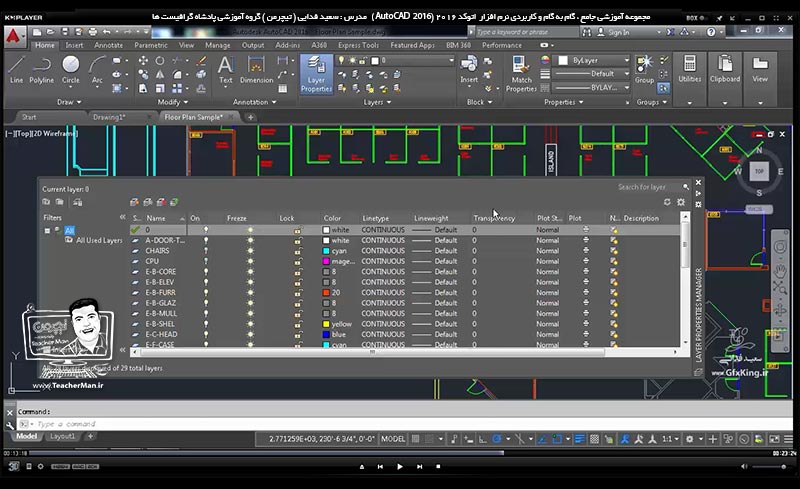Expand the Annotation panel dropdown
Viewport: 800px width, 489px height.
click(x=254, y=102)
